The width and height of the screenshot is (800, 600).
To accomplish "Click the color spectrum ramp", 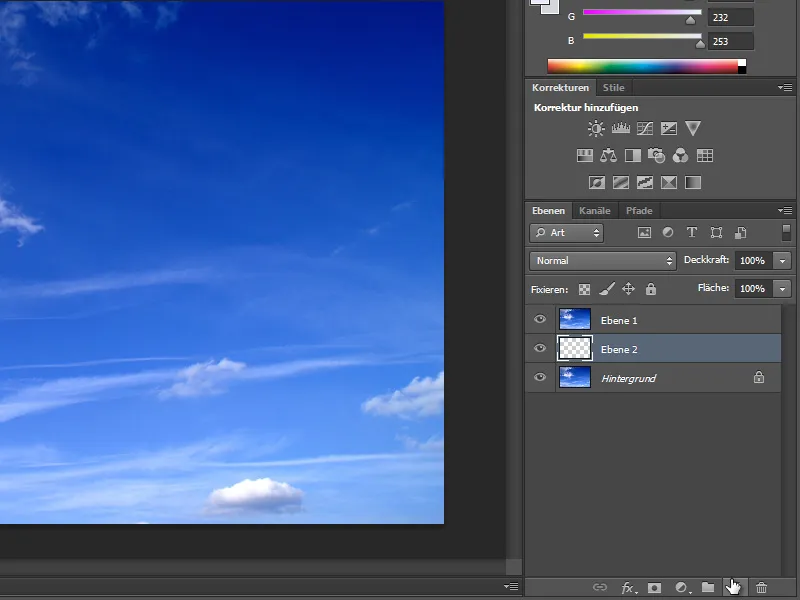I will tap(646, 66).
